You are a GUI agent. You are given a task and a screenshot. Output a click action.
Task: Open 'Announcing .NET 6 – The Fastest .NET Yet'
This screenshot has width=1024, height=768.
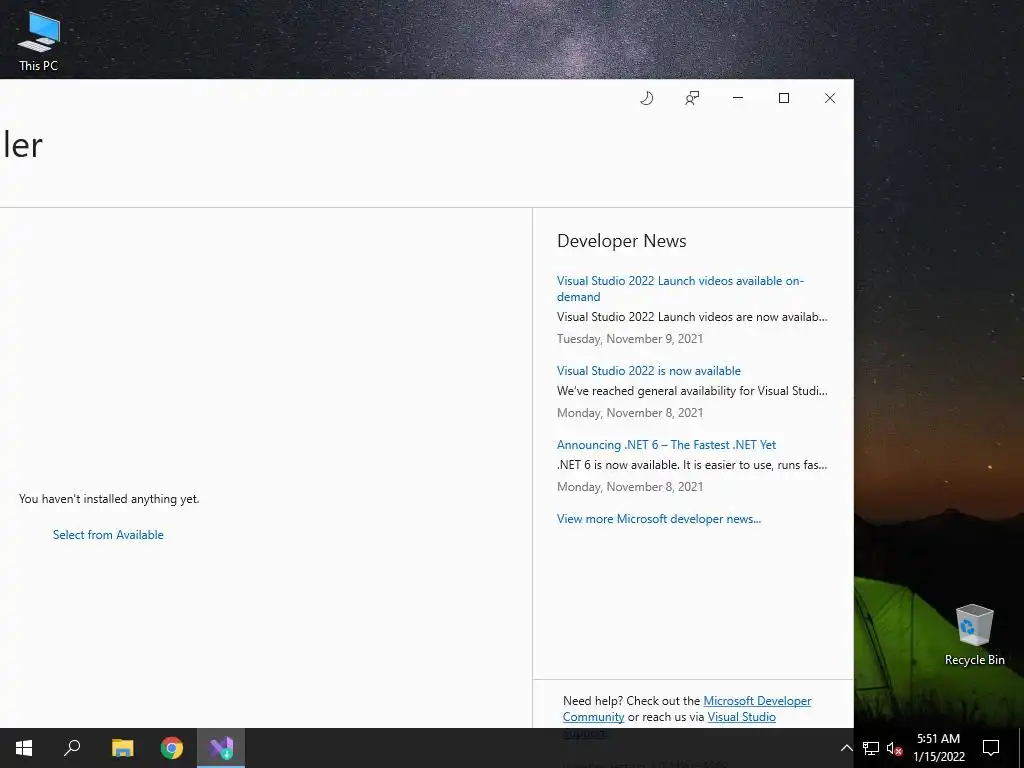click(x=666, y=445)
